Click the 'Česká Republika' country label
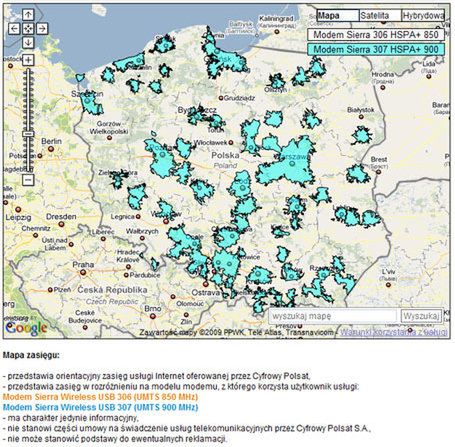 (112, 290)
